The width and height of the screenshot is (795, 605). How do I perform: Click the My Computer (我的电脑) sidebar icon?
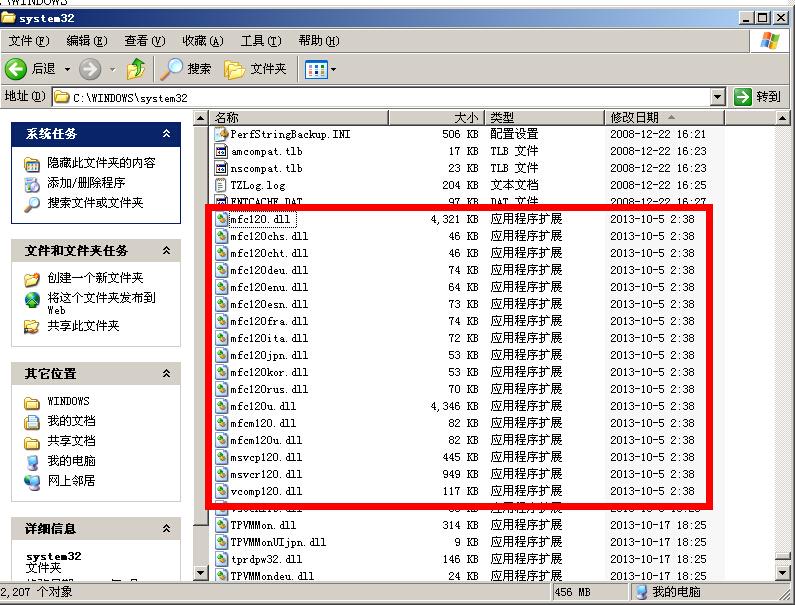pyautogui.click(x=32, y=461)
